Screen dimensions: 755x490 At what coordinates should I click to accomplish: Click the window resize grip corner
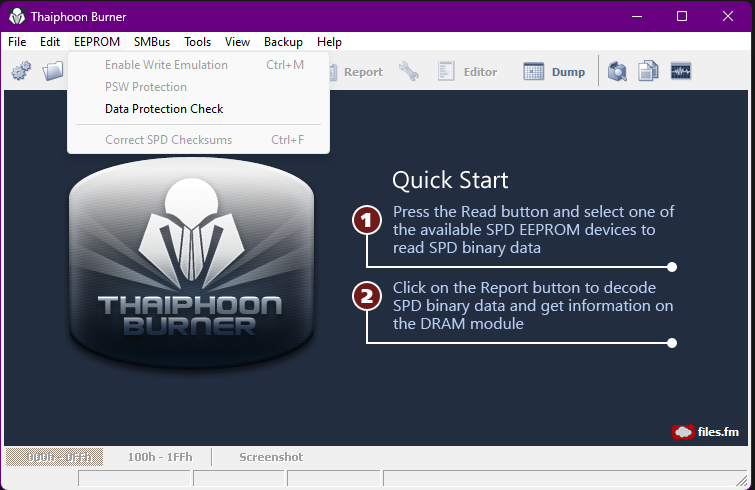pyautogui.click(x=742, y=480)
